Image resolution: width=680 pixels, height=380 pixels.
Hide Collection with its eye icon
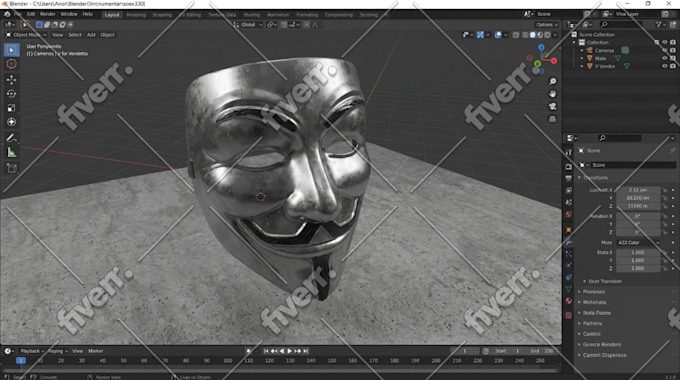click(x=664, y=43)
